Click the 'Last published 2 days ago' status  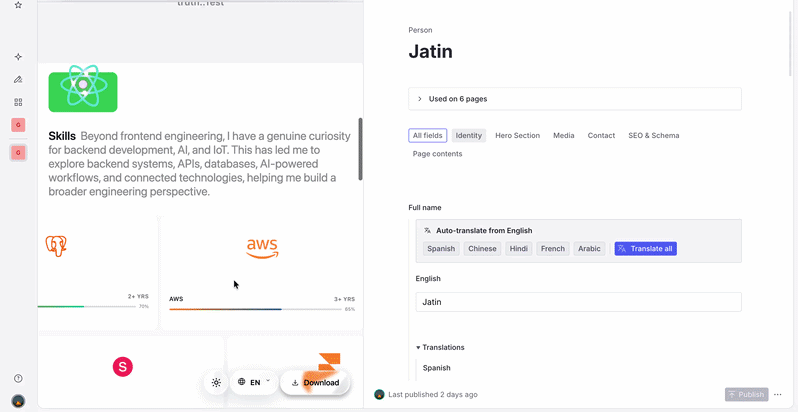[x=433, y=394]
